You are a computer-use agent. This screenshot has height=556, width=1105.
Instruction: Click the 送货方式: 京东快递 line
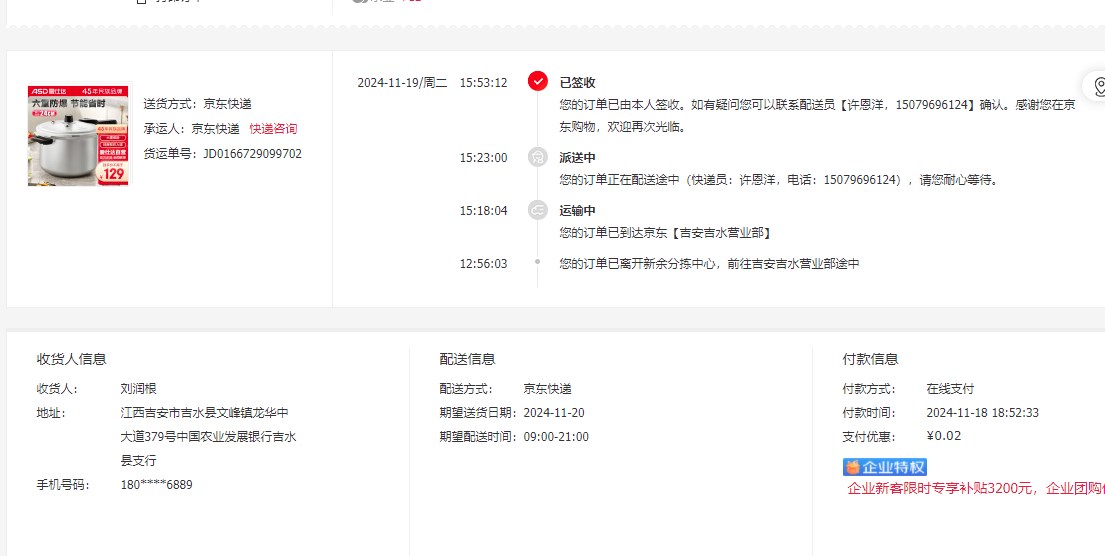[x=197, y=104]
